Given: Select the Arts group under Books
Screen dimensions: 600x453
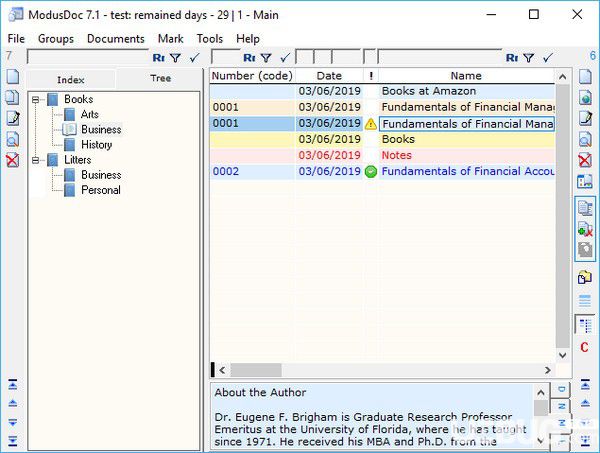Looking at the screenshot, I should click(x=90, y=114).
